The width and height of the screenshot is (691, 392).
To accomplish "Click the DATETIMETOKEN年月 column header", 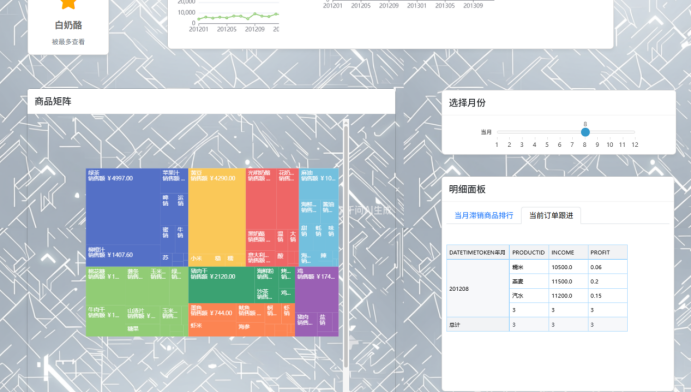I will coord(478,252).
